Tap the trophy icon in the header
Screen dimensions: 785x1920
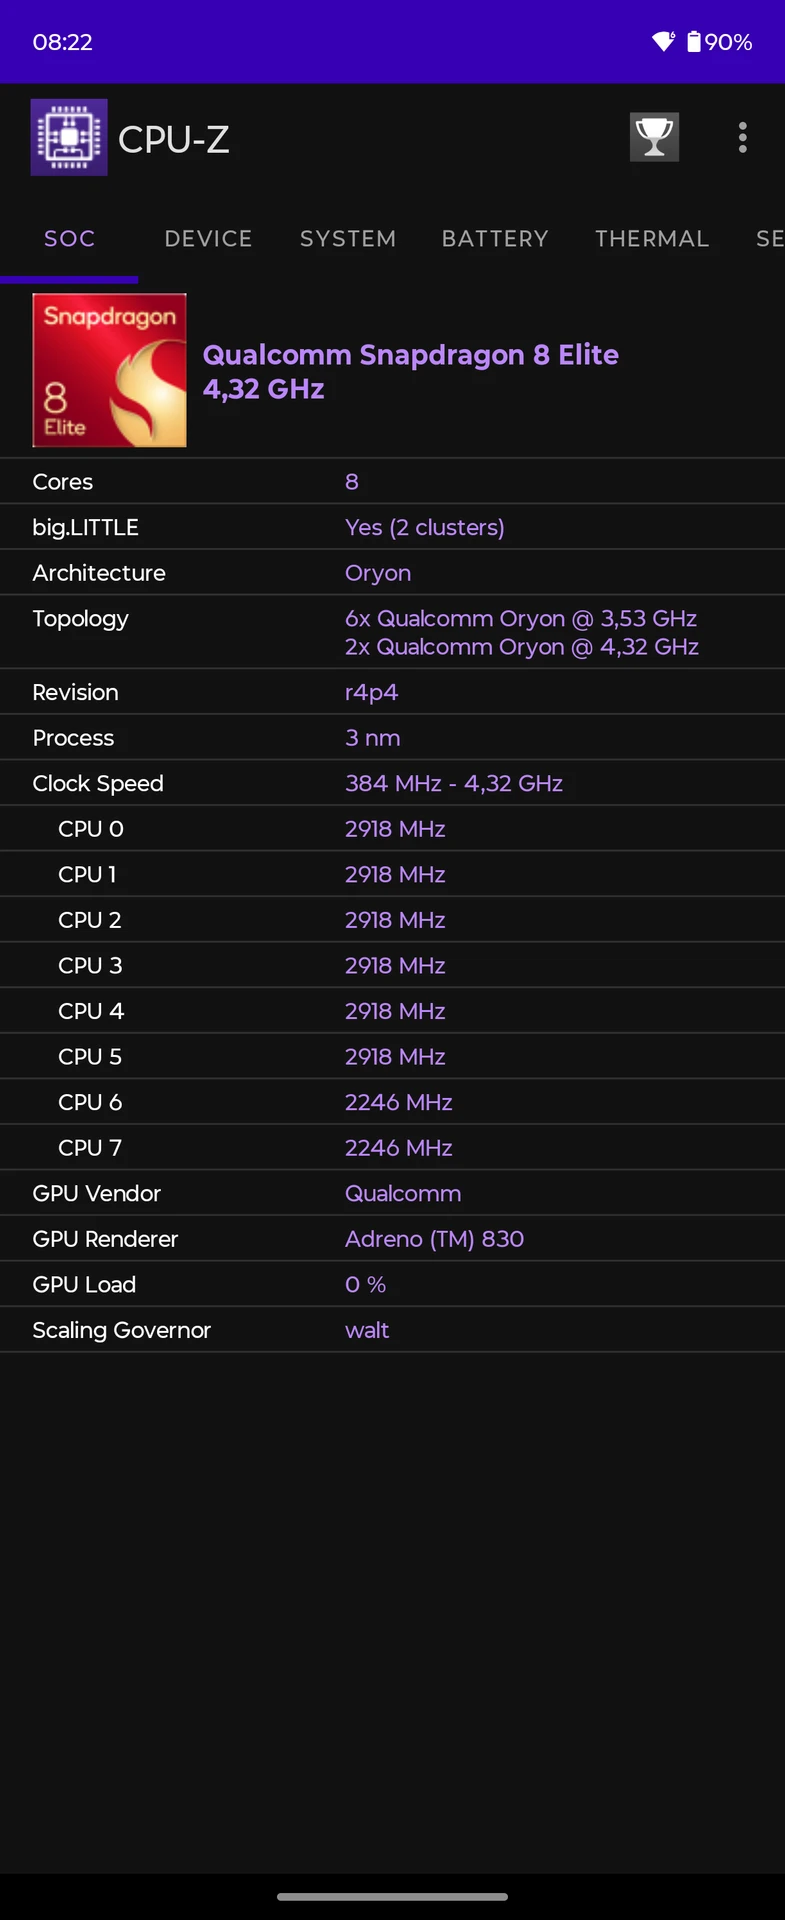[654, 137]
